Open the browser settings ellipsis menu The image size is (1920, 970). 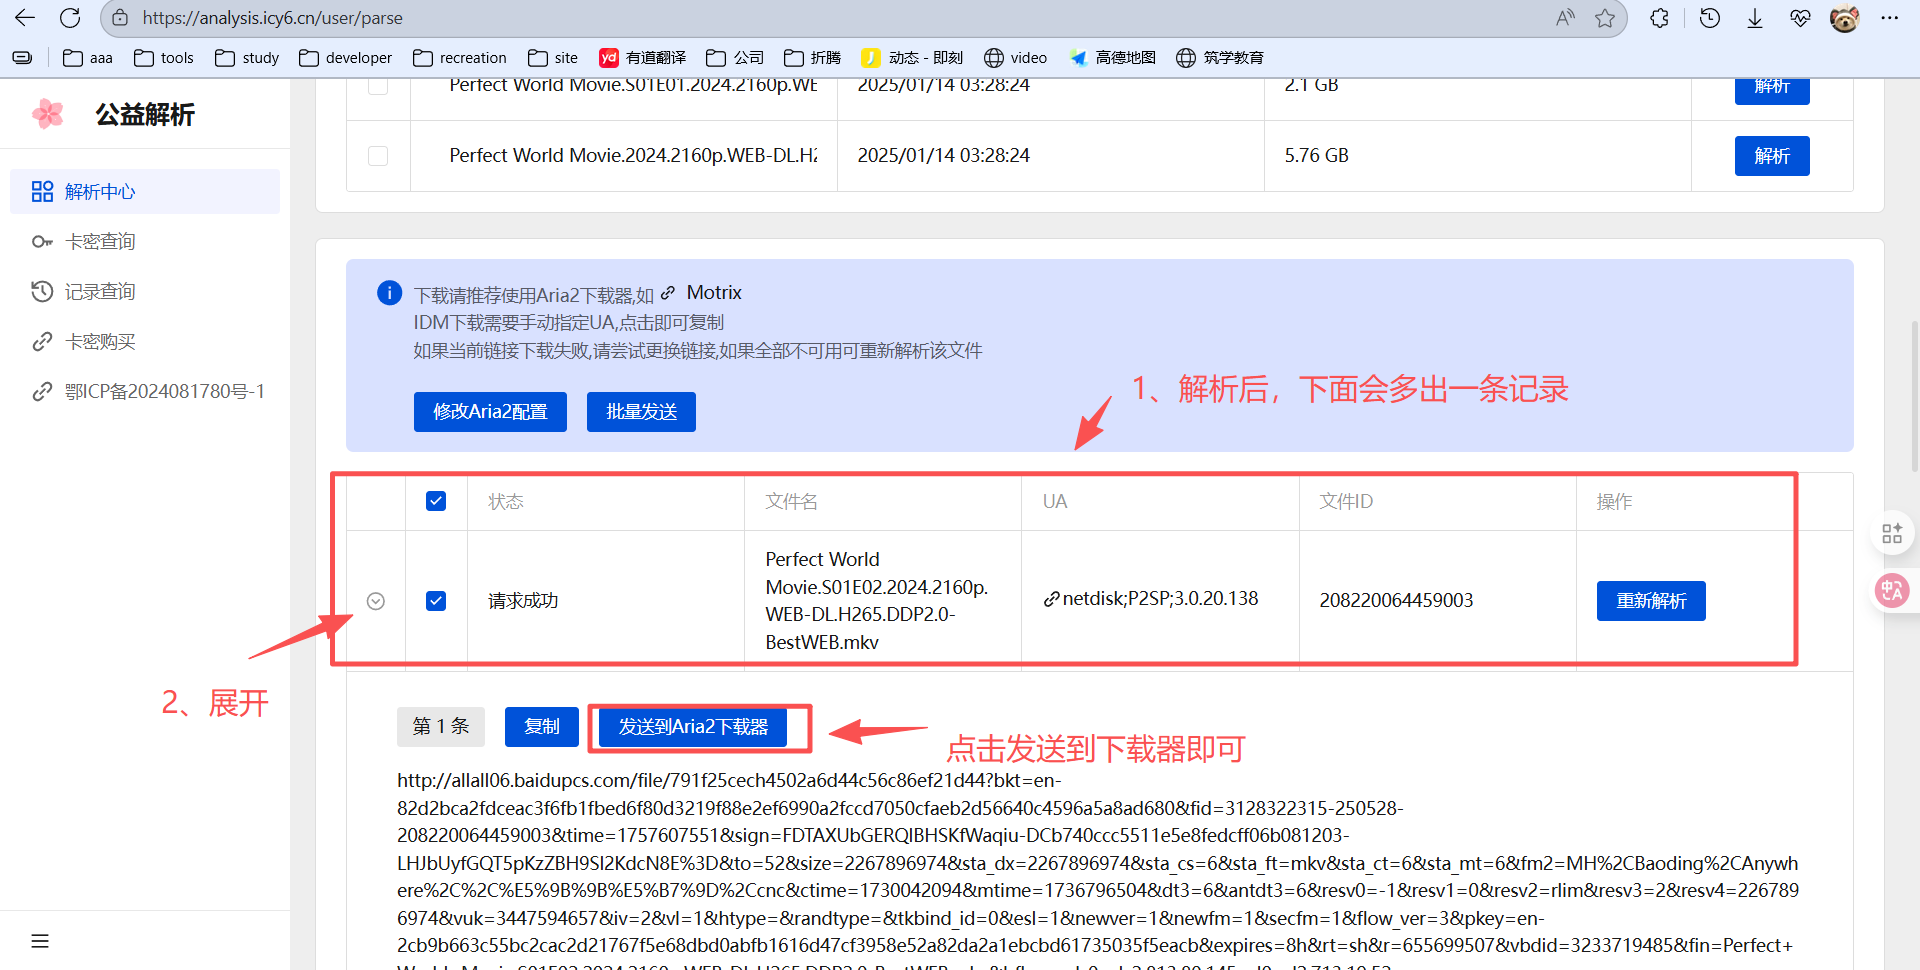tap(1889, 18)
